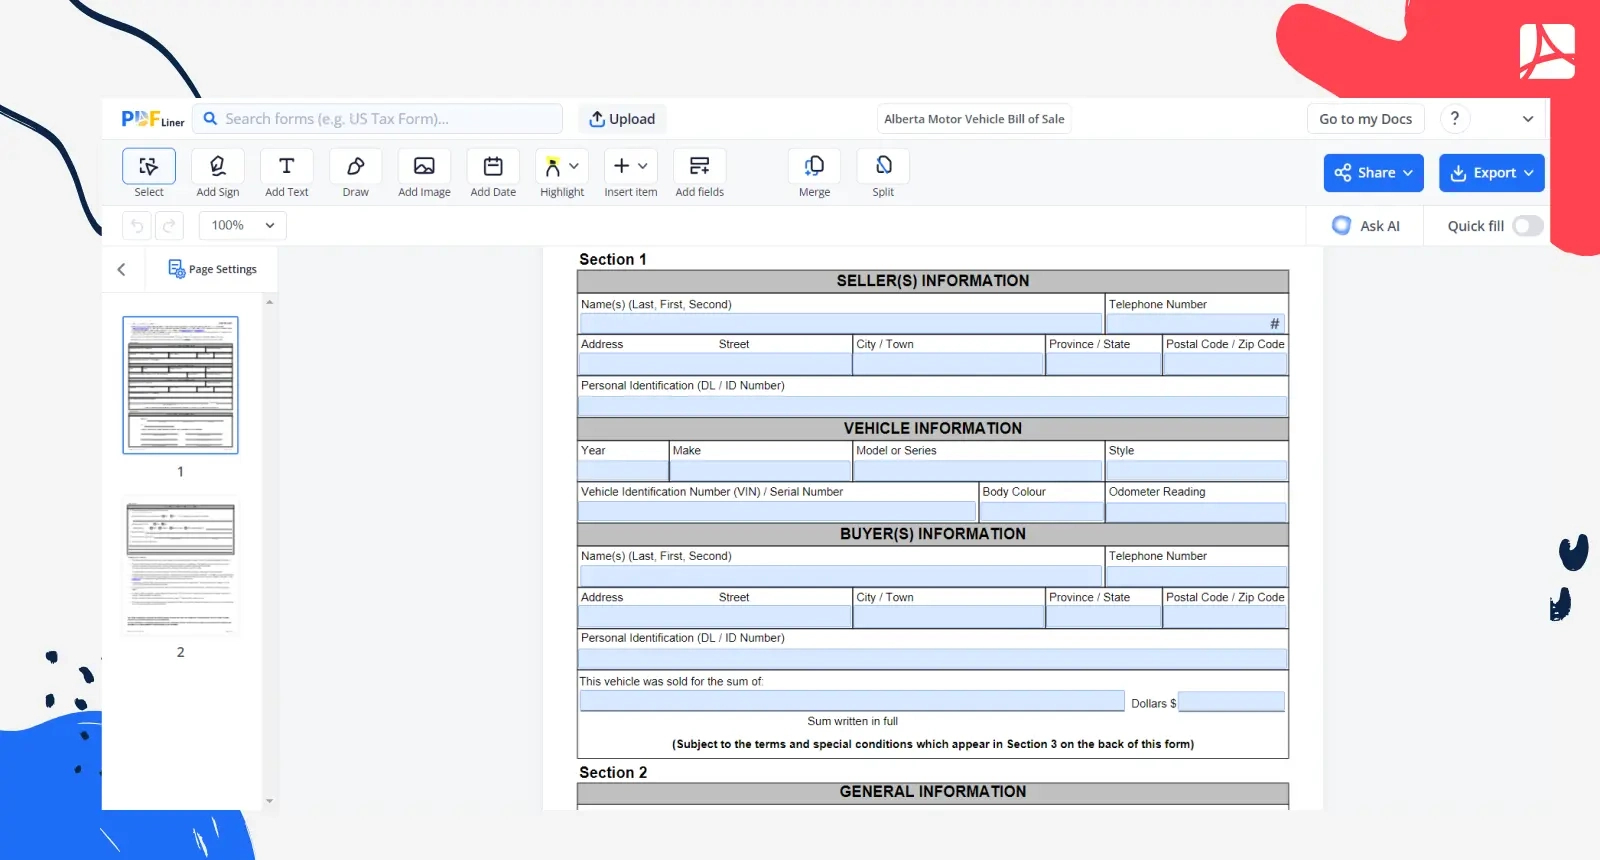Open Page Settings panel
This screenshot has width=1600, height=860.
click(x=213, y=269)
